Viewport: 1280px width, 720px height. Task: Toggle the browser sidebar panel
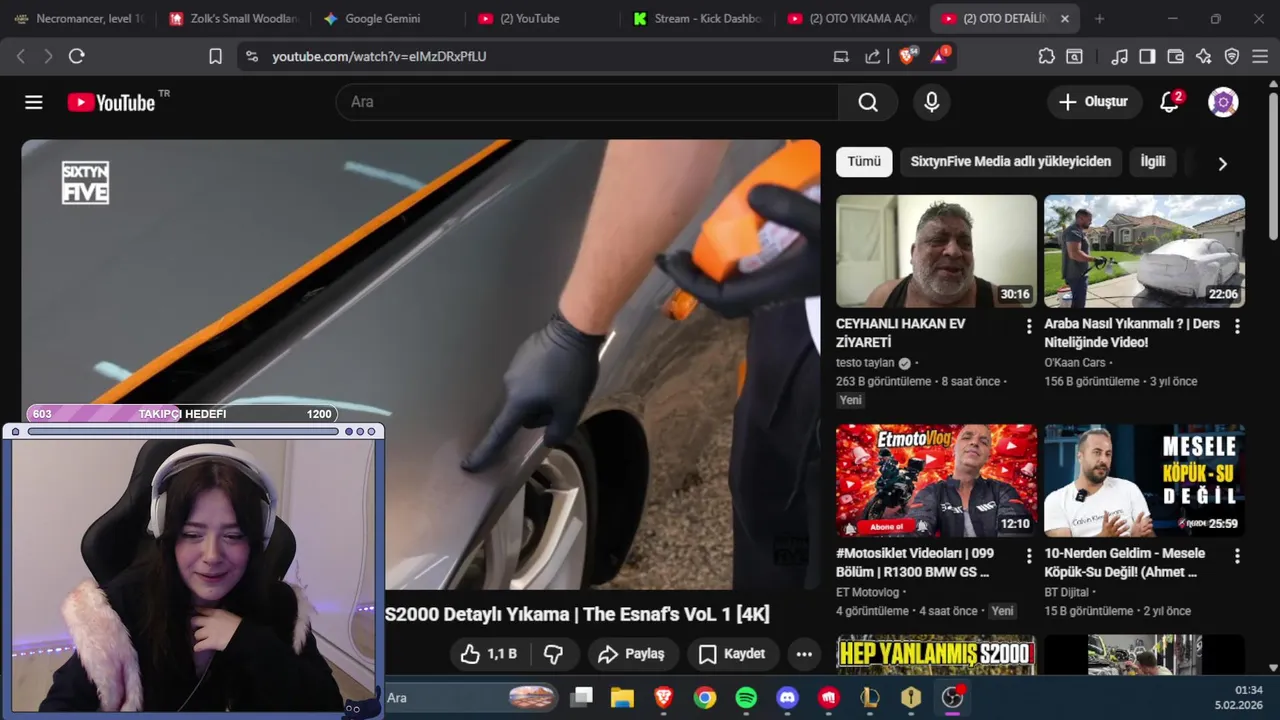[1148, 57]
